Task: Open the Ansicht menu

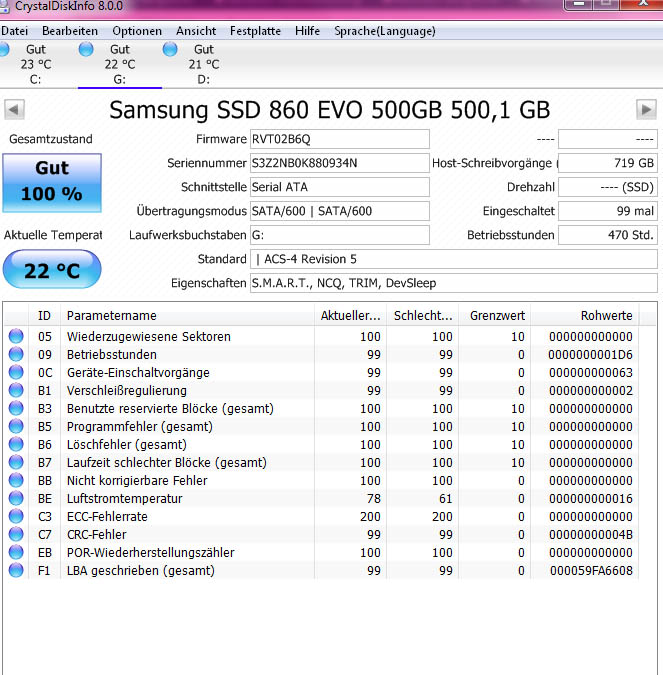Action: pyautogui.click(x=196, y=31)
